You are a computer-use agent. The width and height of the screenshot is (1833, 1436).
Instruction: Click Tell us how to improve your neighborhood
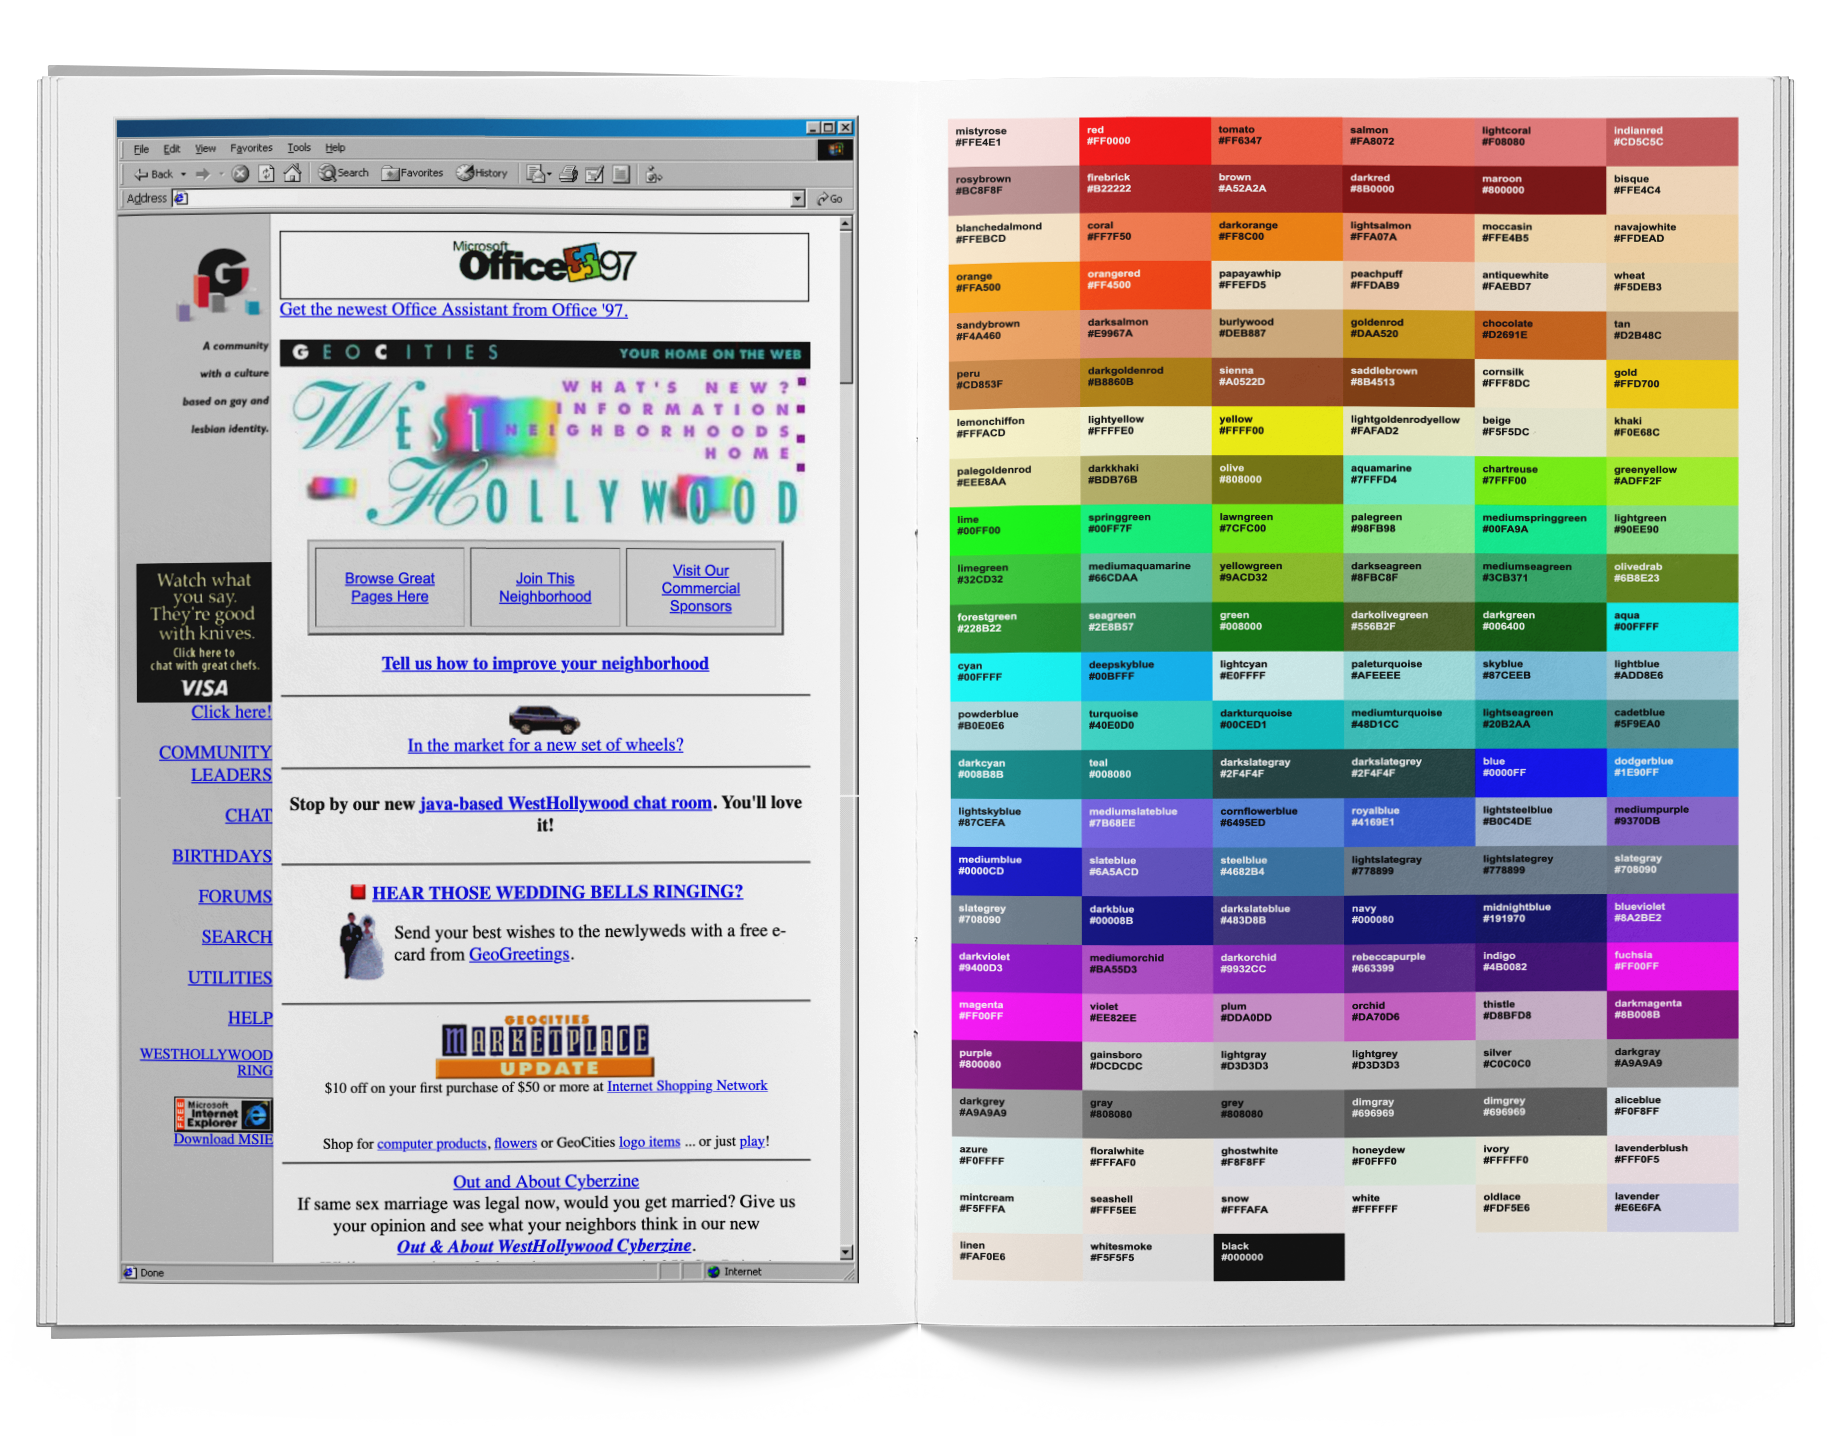click(x=545, y=663)
